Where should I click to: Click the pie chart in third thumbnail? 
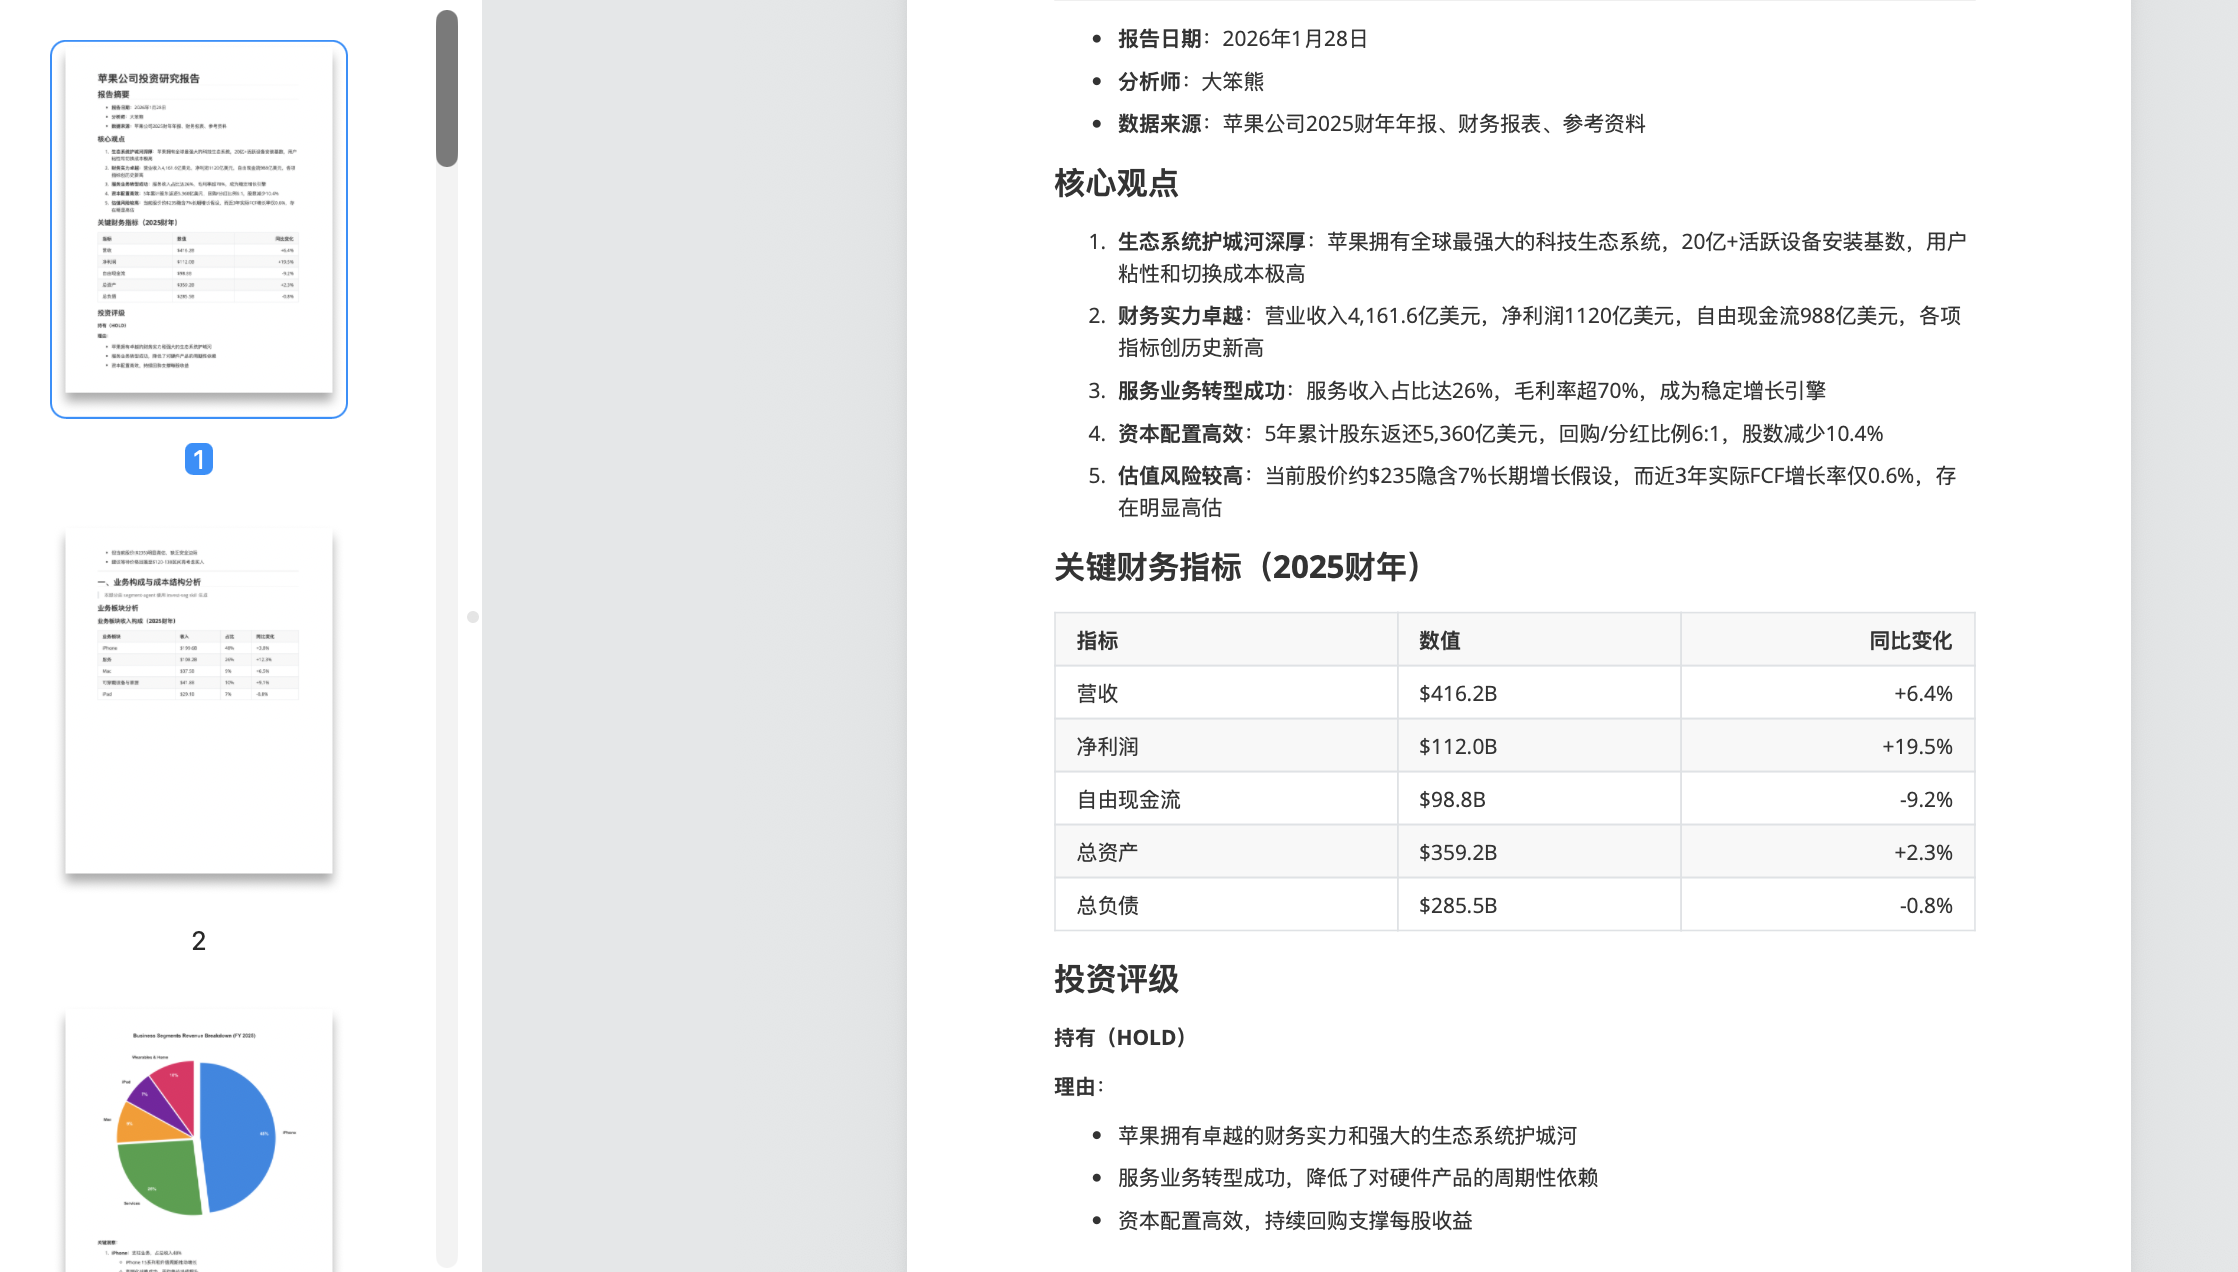point(197,1138)
